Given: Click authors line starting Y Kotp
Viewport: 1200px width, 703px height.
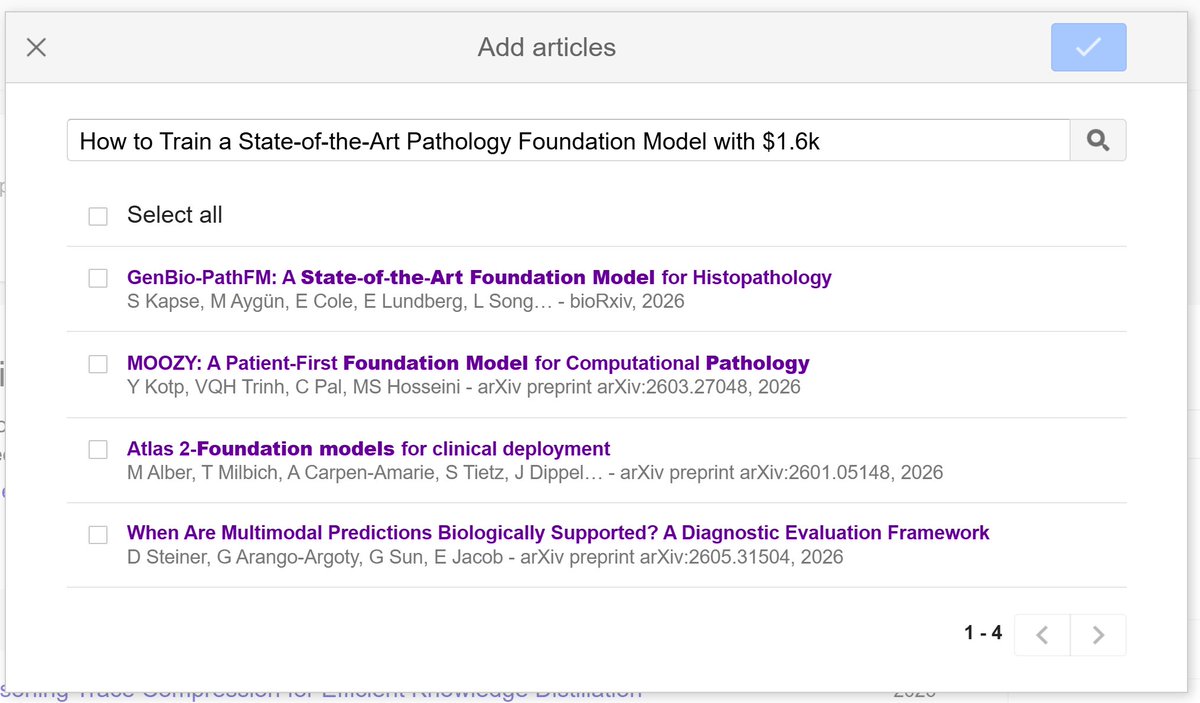Looking at the screenshot, I should [x=463, y=387].
